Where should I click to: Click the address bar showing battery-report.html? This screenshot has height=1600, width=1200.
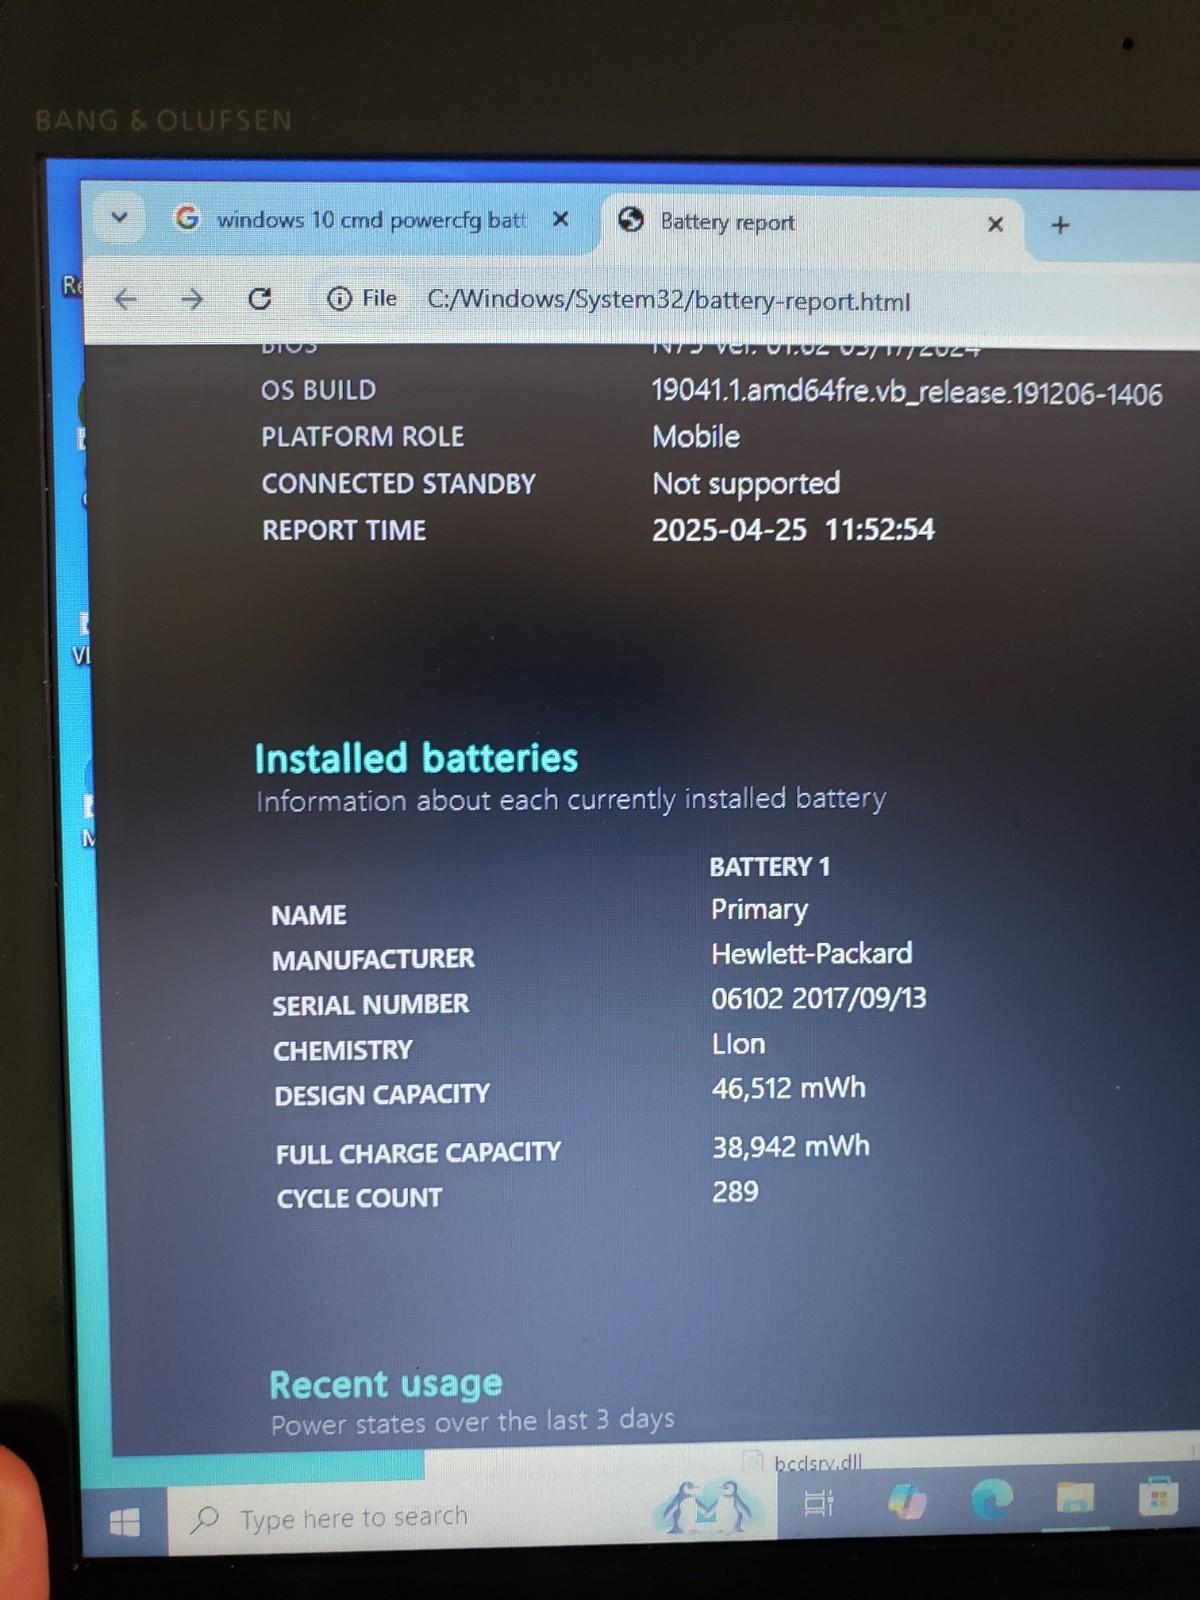coord(668,301)
